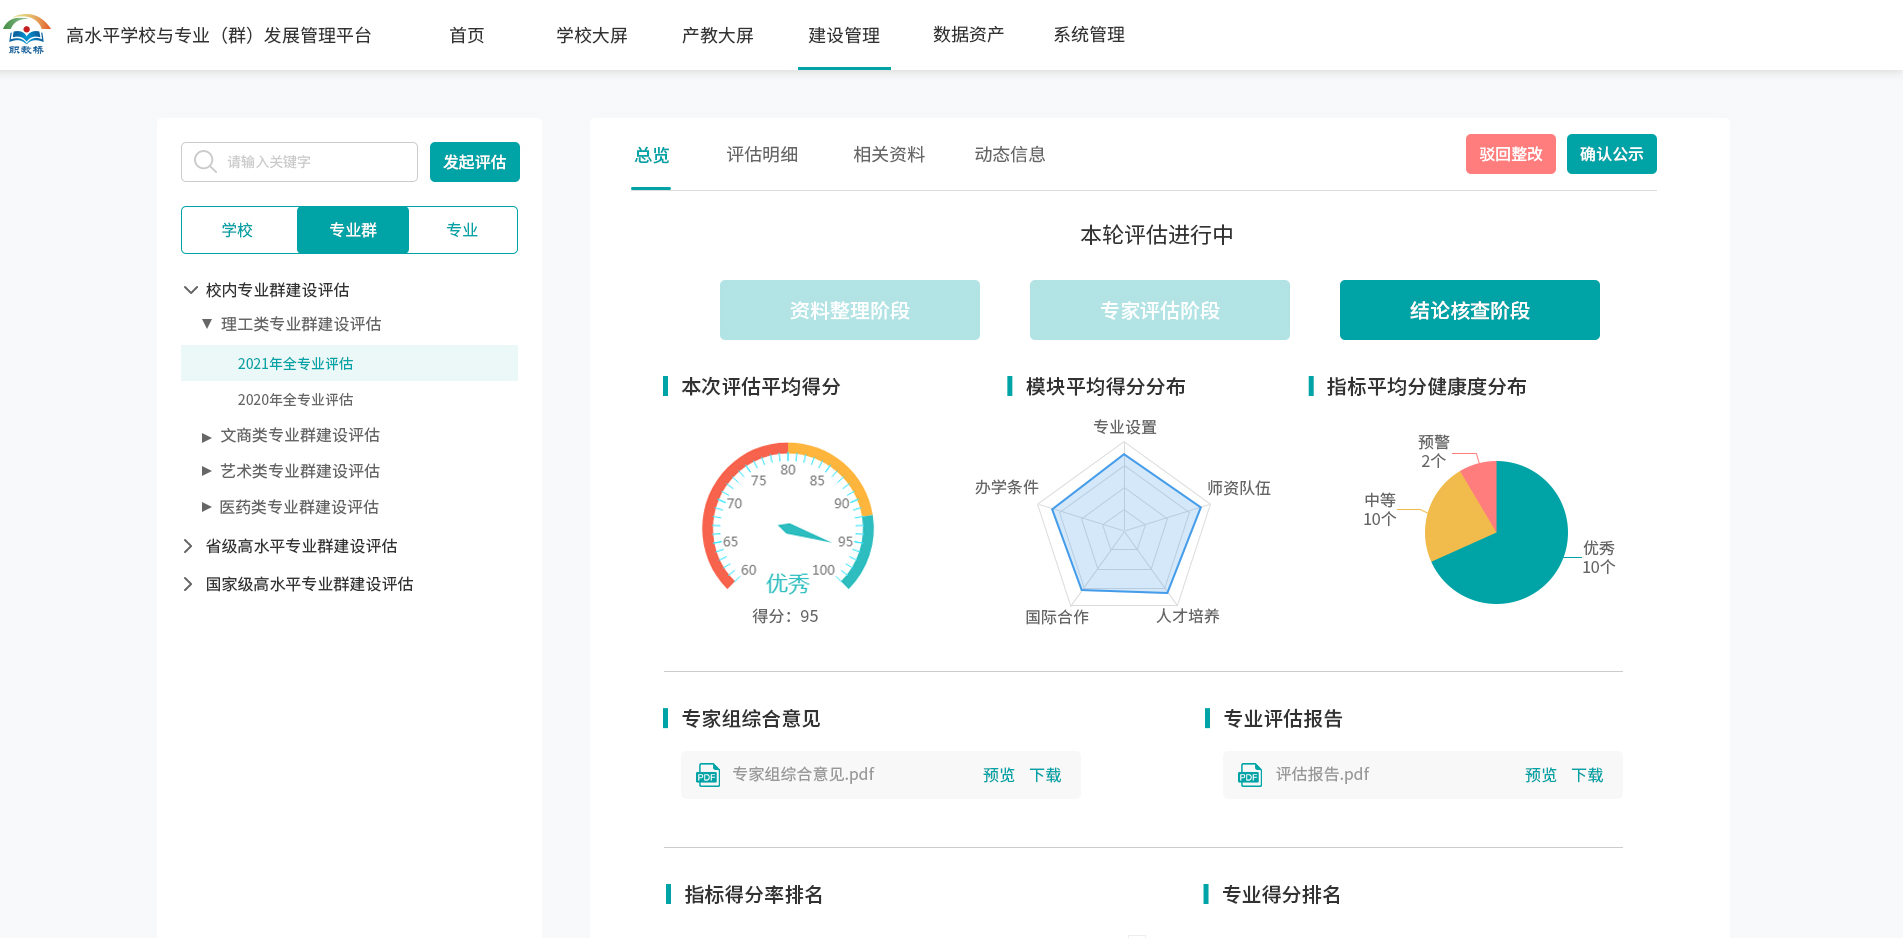Open 数据资产 in top navigation
The height and width of the screenshot is (938, 1903).
pyautogui.click(x=968, y=35)
